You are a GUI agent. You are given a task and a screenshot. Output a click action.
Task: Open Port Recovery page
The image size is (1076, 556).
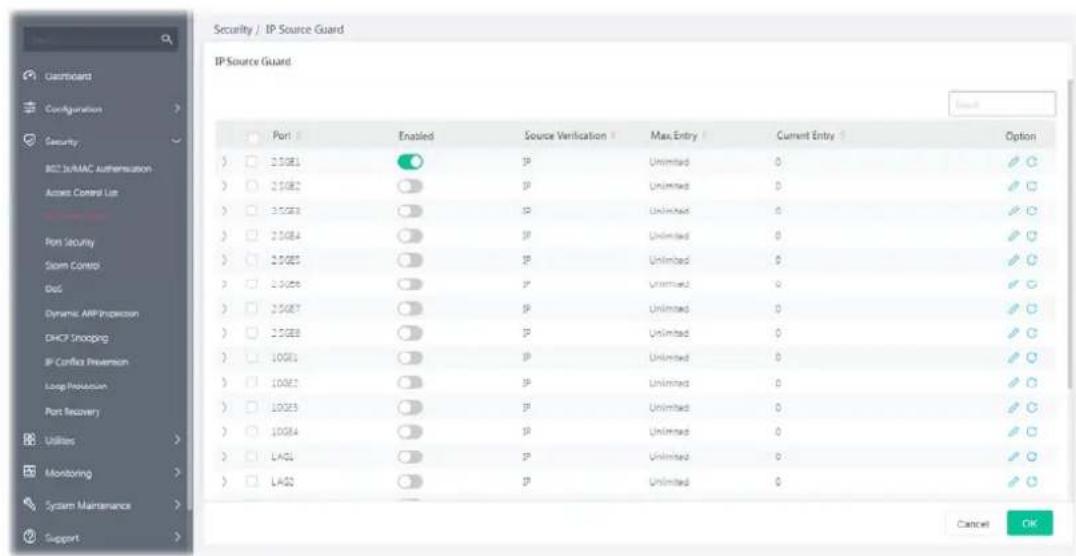tap(74, 410)
